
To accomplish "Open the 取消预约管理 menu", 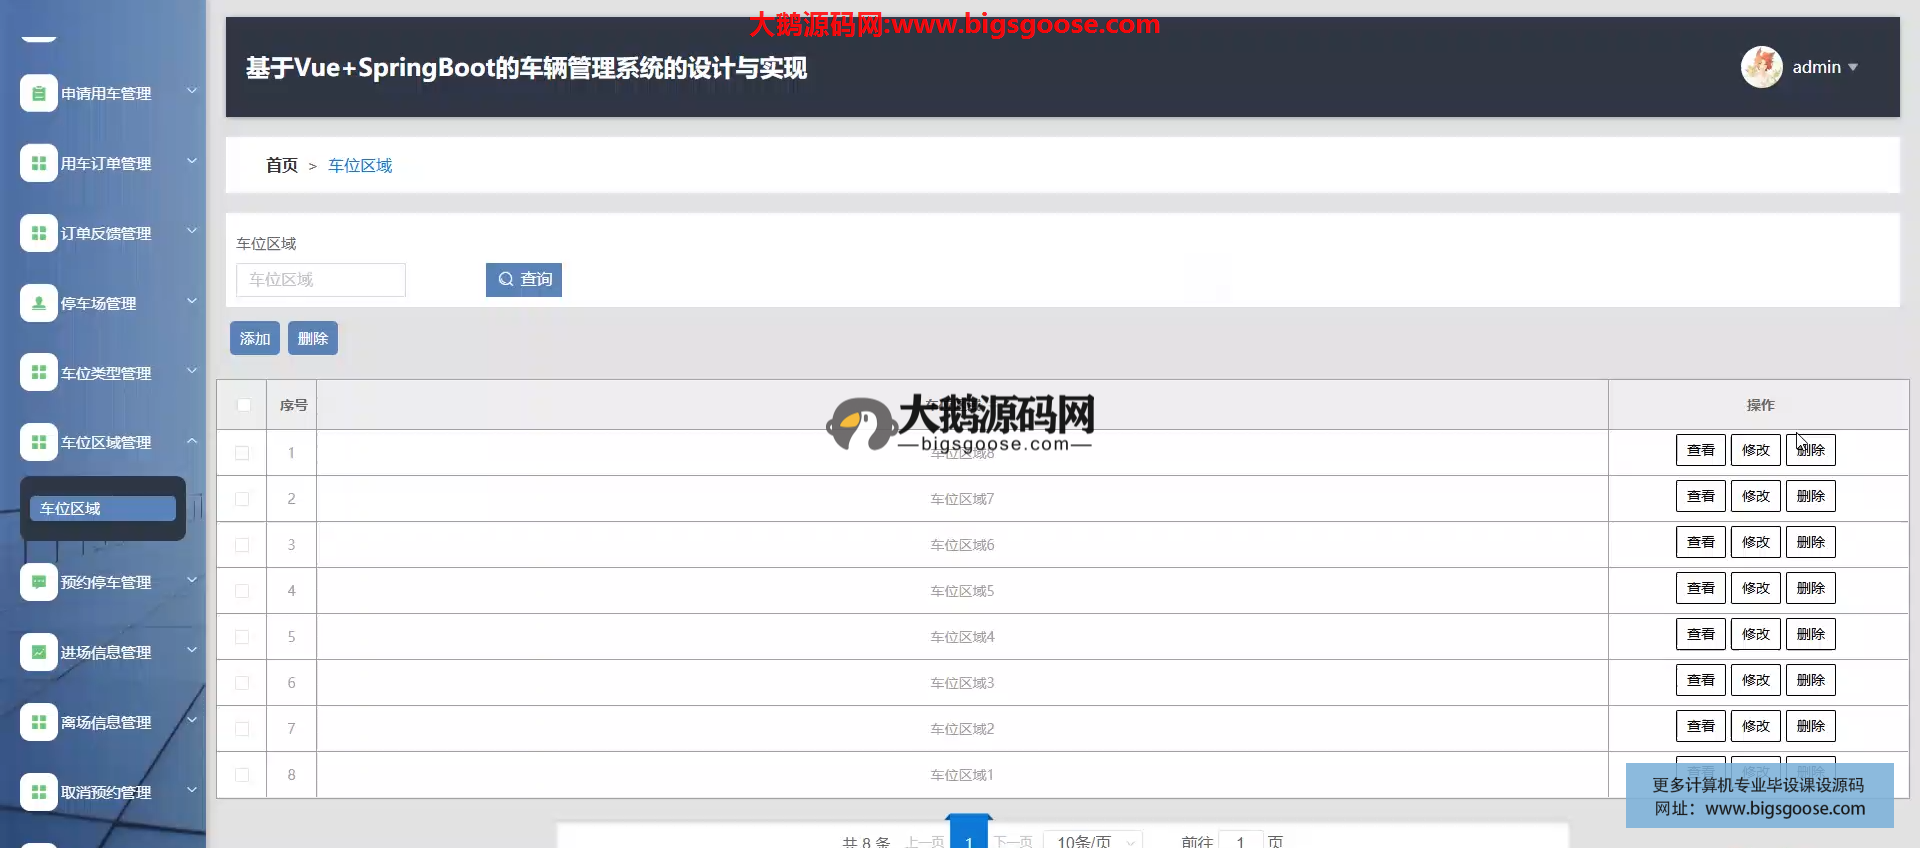I will coord(106,792).
